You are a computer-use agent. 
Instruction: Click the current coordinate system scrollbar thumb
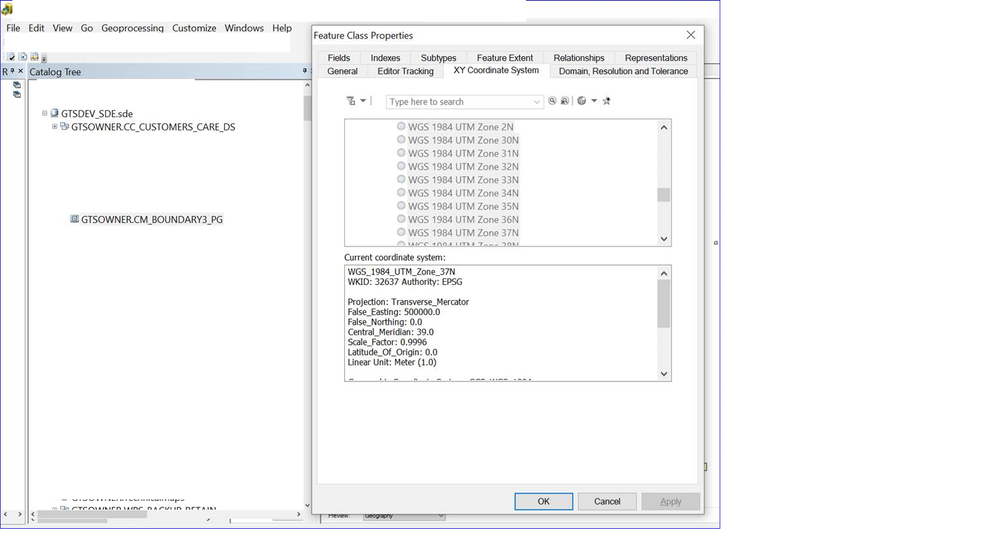point(663,304)
